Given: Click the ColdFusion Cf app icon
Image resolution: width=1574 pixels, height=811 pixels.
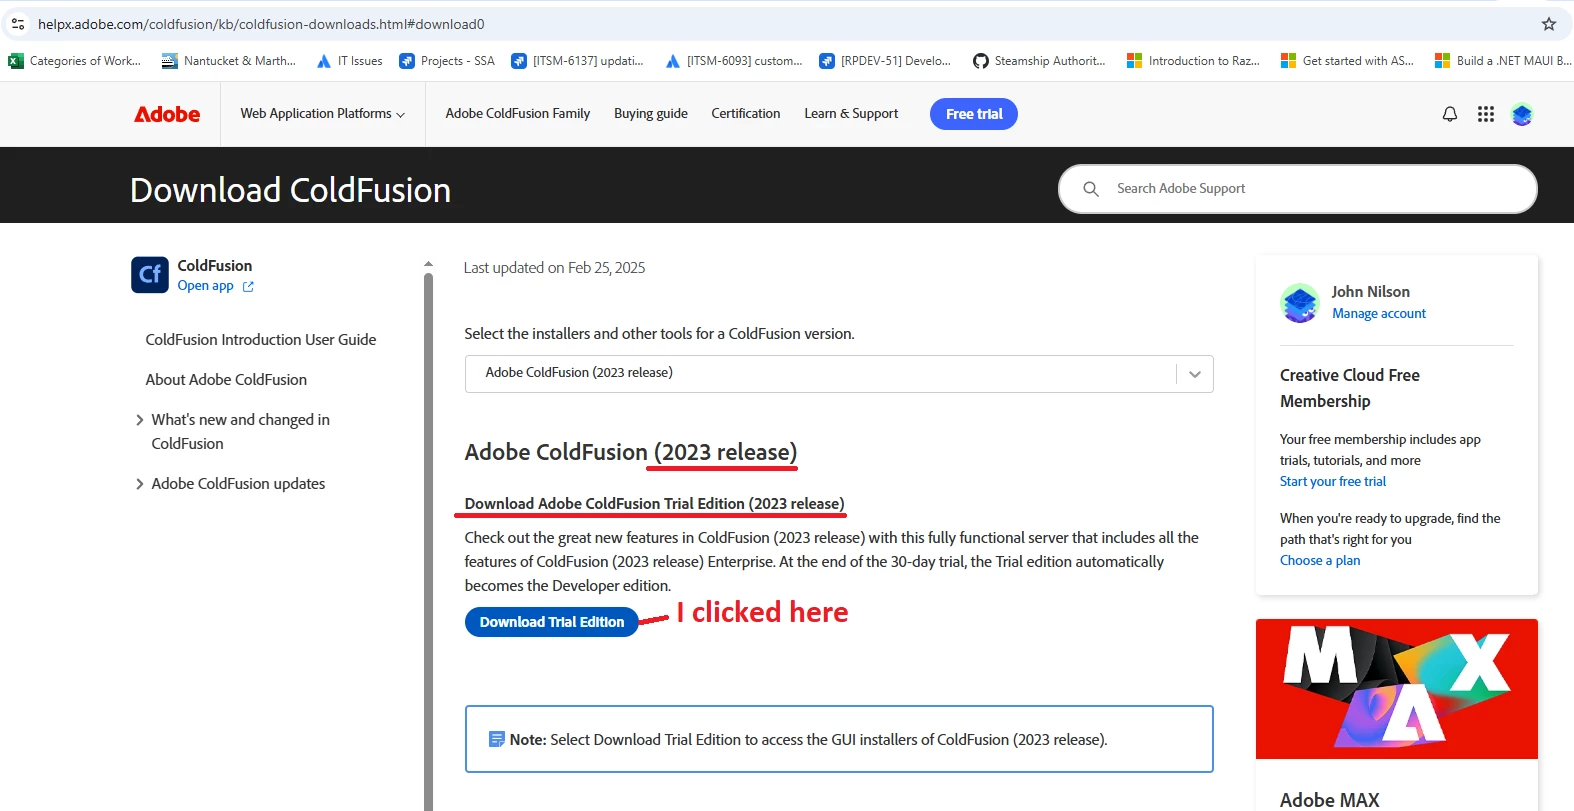Looking at the screenshot, I should click(150, 275).
